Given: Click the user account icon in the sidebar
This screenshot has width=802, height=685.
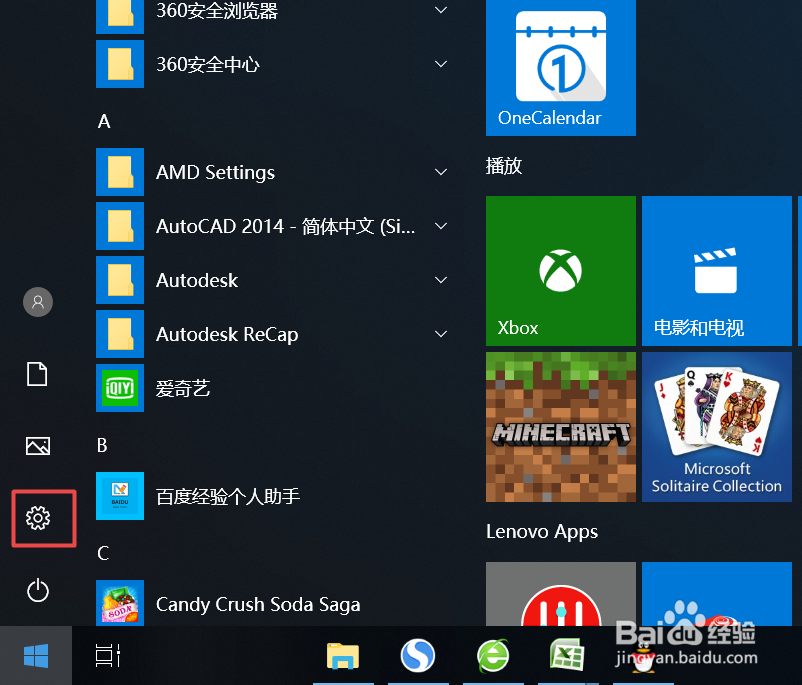Looking at the screenshot, I should coord(37,301).
